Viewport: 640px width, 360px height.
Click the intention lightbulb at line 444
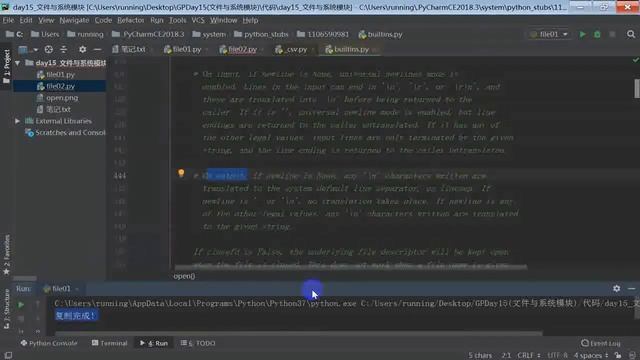[x=181, y=173]
